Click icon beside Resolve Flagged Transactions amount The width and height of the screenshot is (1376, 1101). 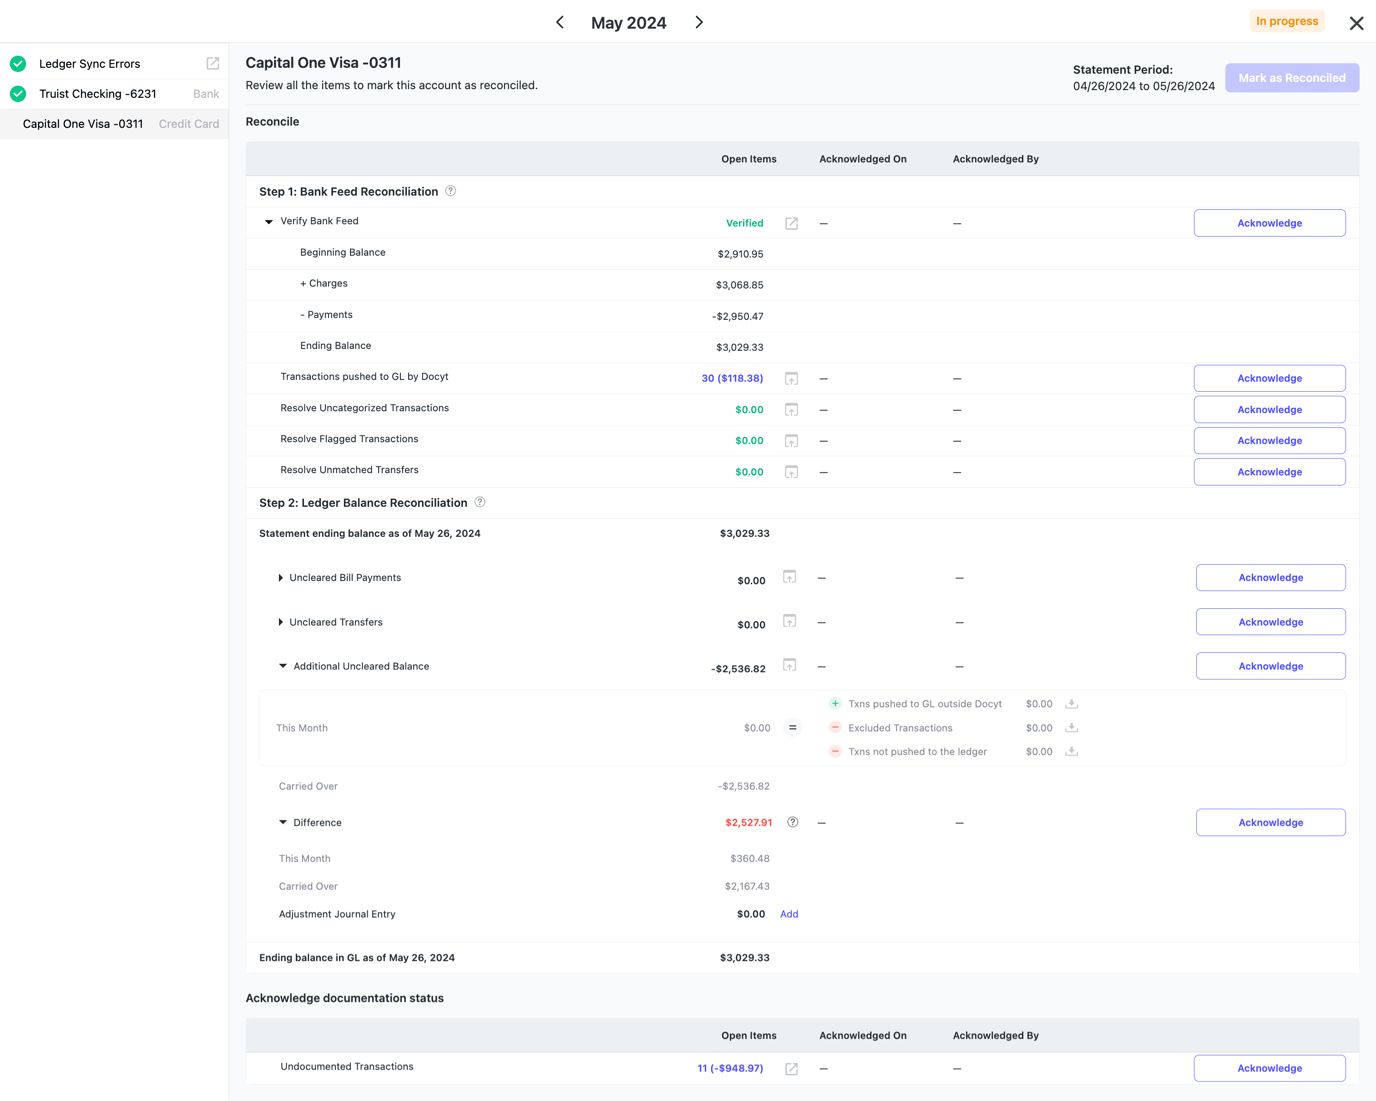click(791, 441)
